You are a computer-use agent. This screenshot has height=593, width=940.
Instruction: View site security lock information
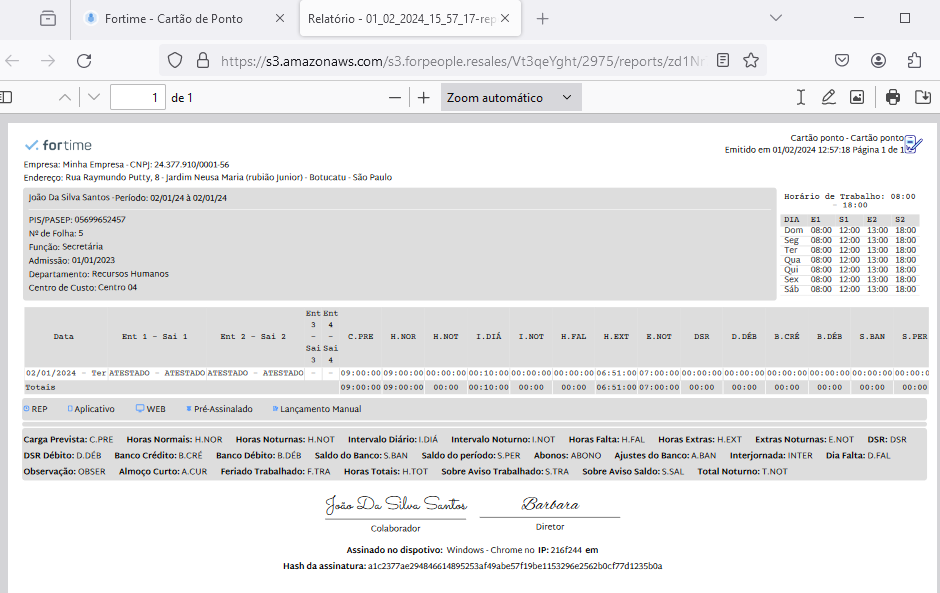(x=203, y=61)
